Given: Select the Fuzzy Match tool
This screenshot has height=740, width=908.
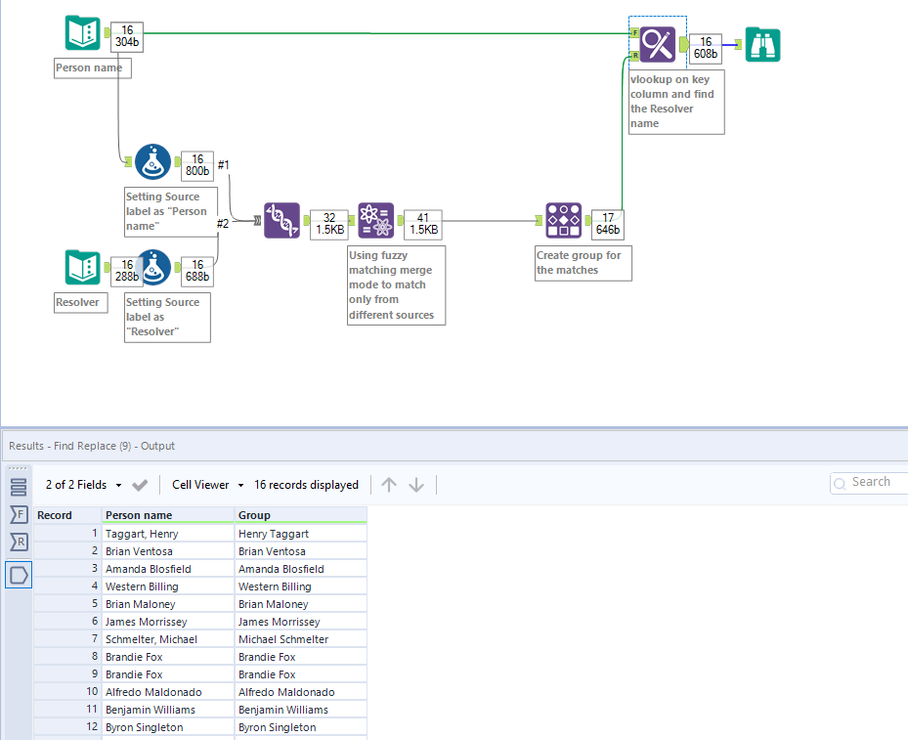Looking at the screenshot, I should 376,220.
